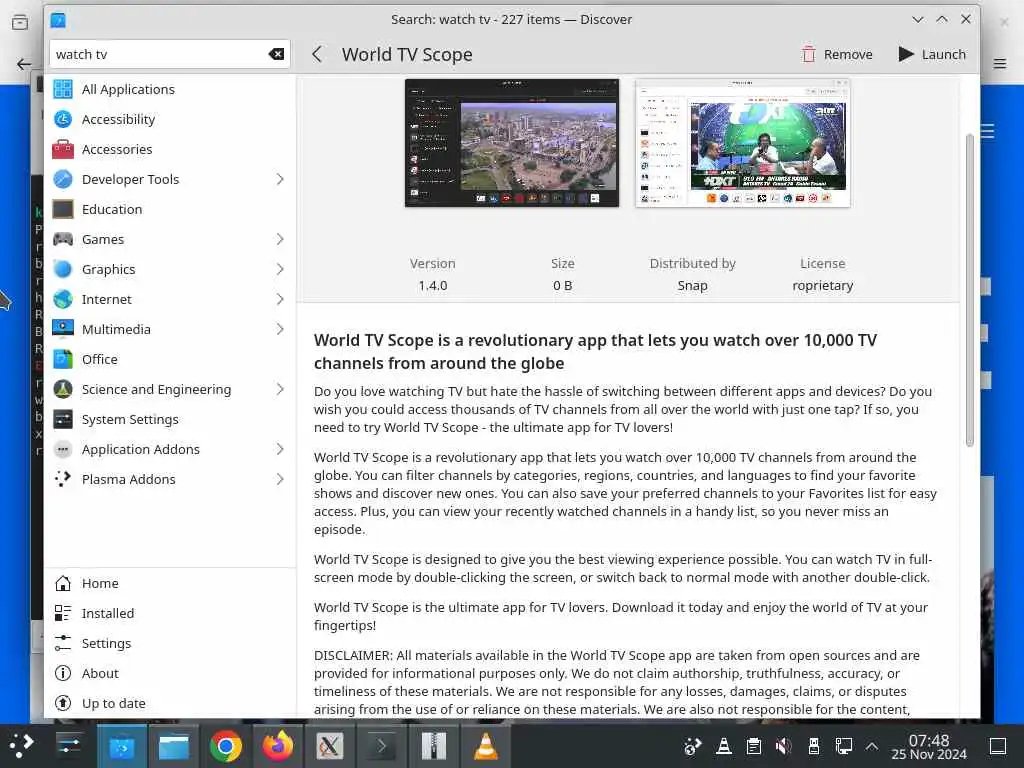
Task: Open Firefox from the taskbar
Action: [278, 746]
